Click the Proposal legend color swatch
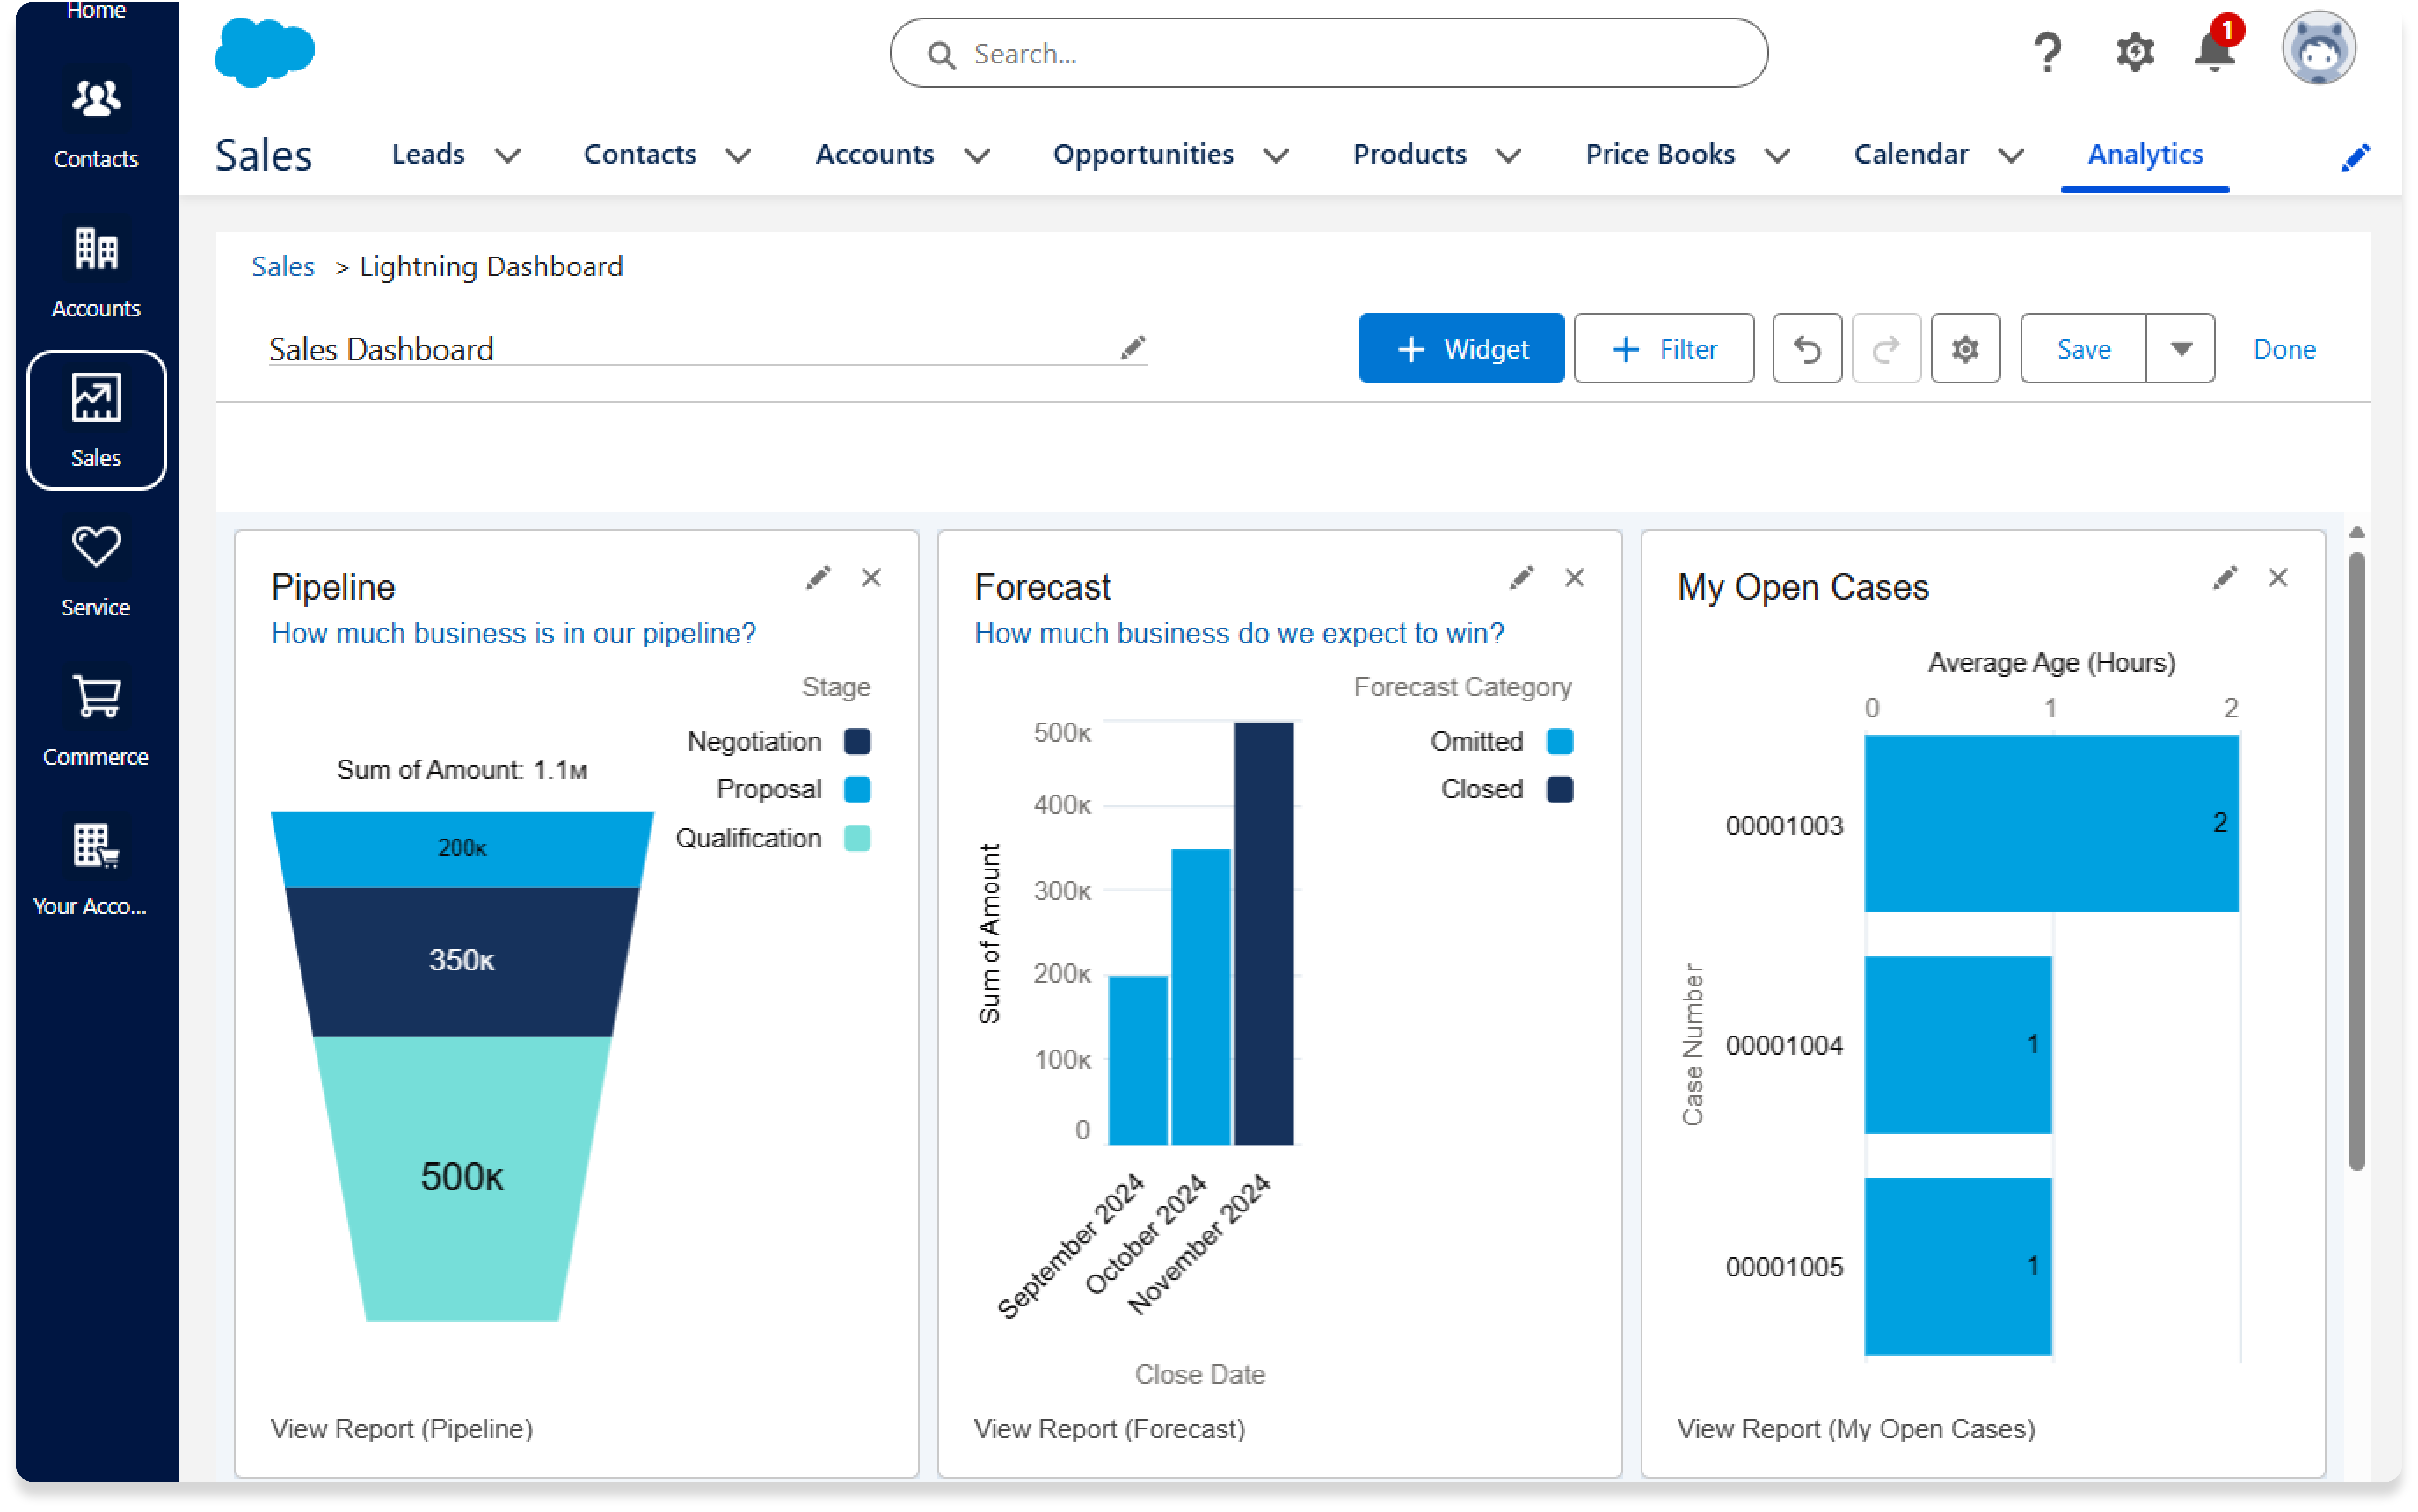The image size is (2418, 1512). (857, 790)
